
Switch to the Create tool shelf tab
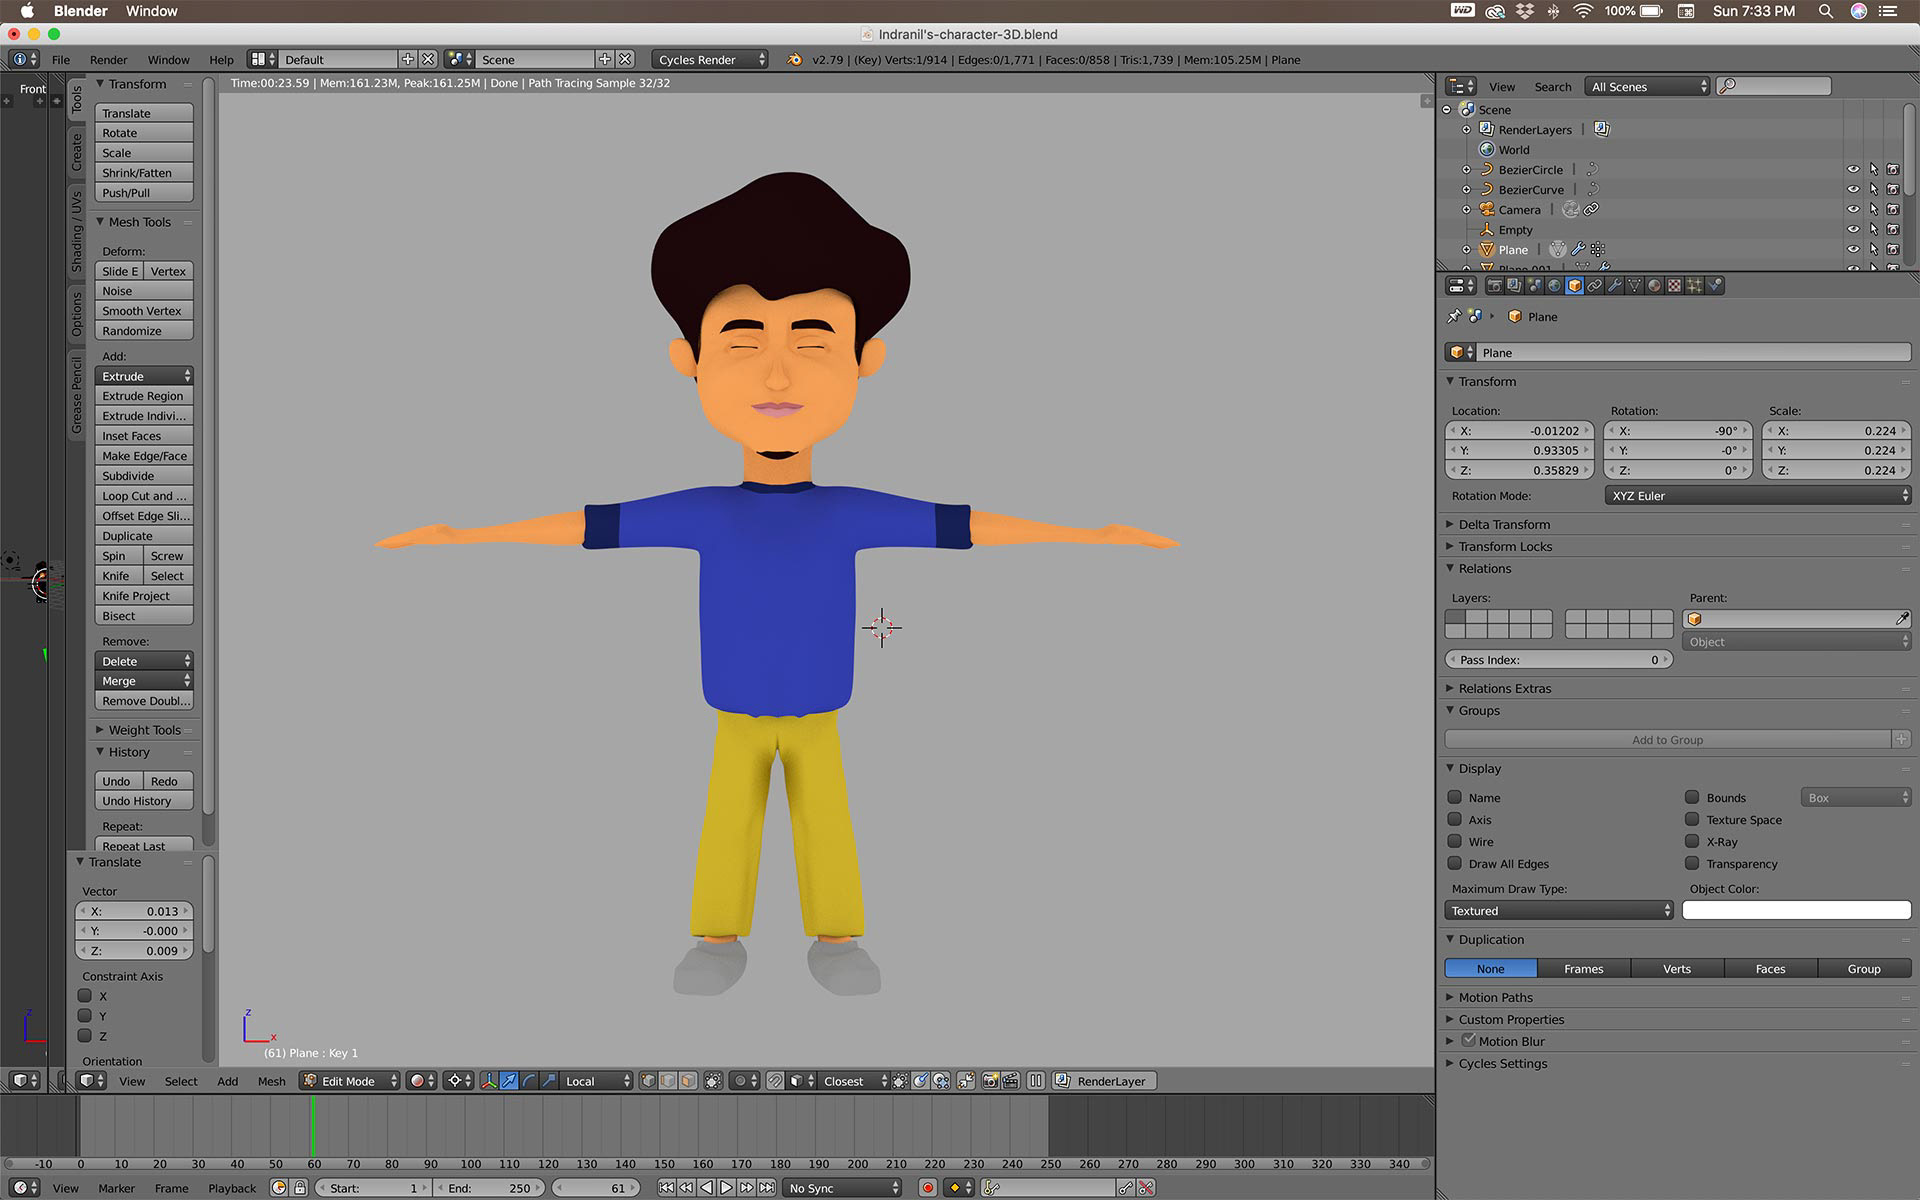pyautogui.click(x=76, y=153)
